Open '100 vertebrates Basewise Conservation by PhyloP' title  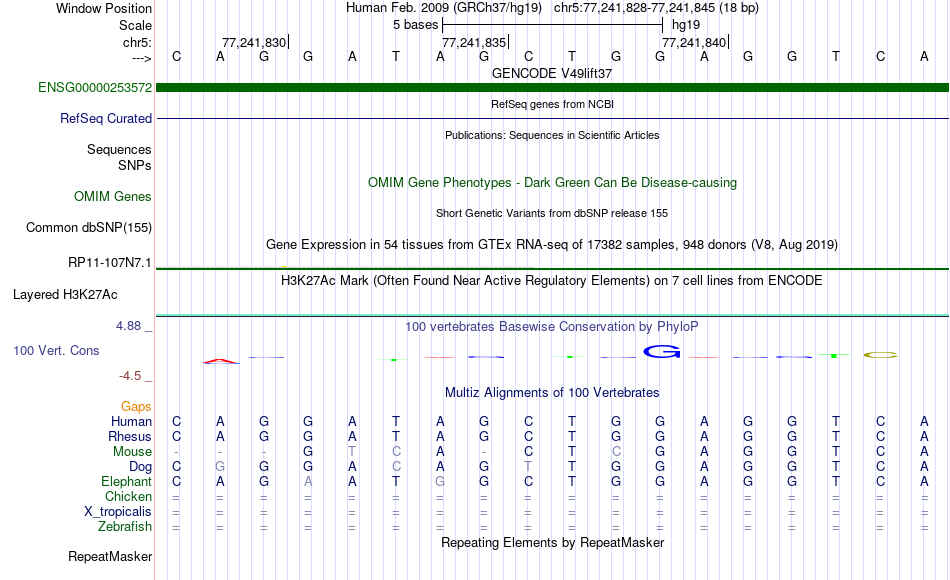(x=552, y=327)
